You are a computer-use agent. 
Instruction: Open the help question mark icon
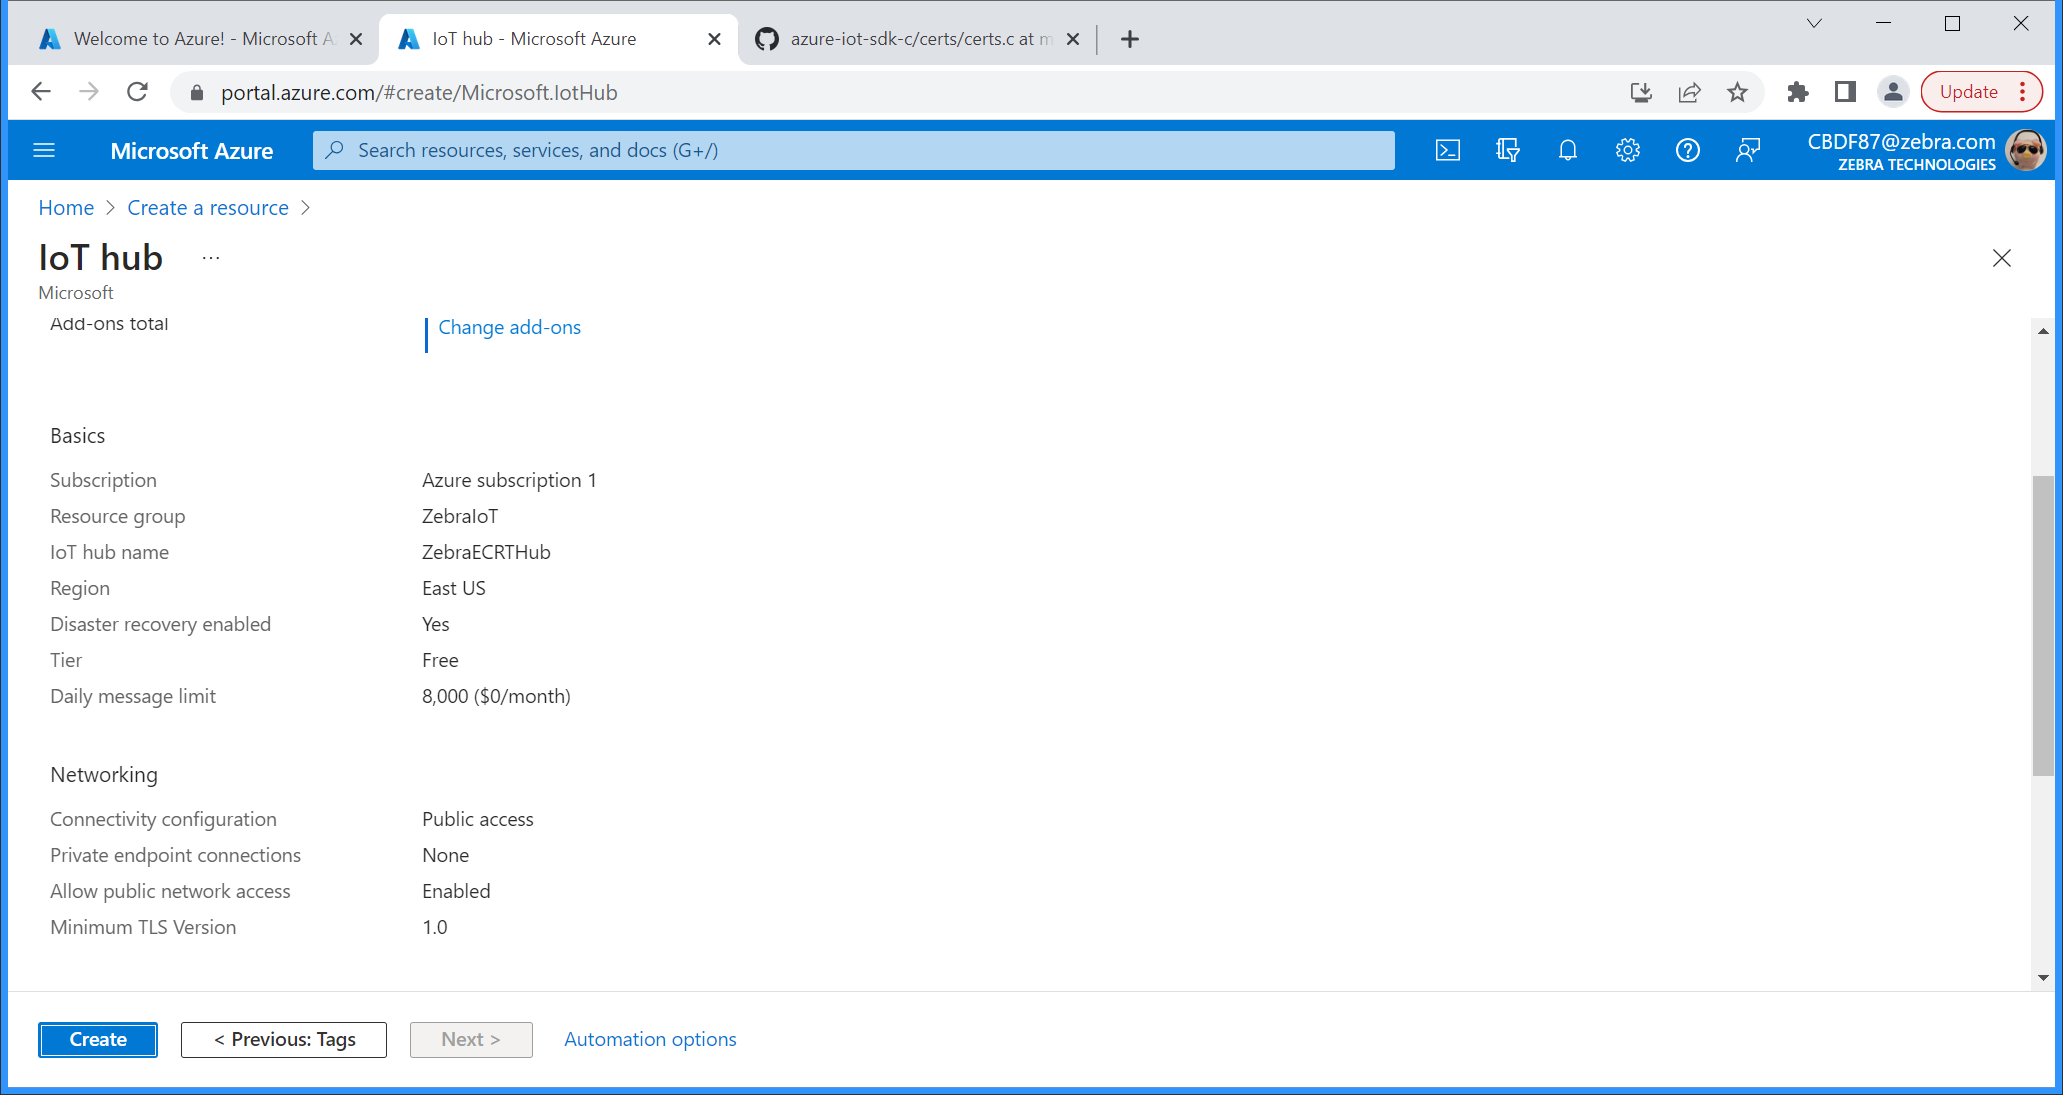point(1687,150)
